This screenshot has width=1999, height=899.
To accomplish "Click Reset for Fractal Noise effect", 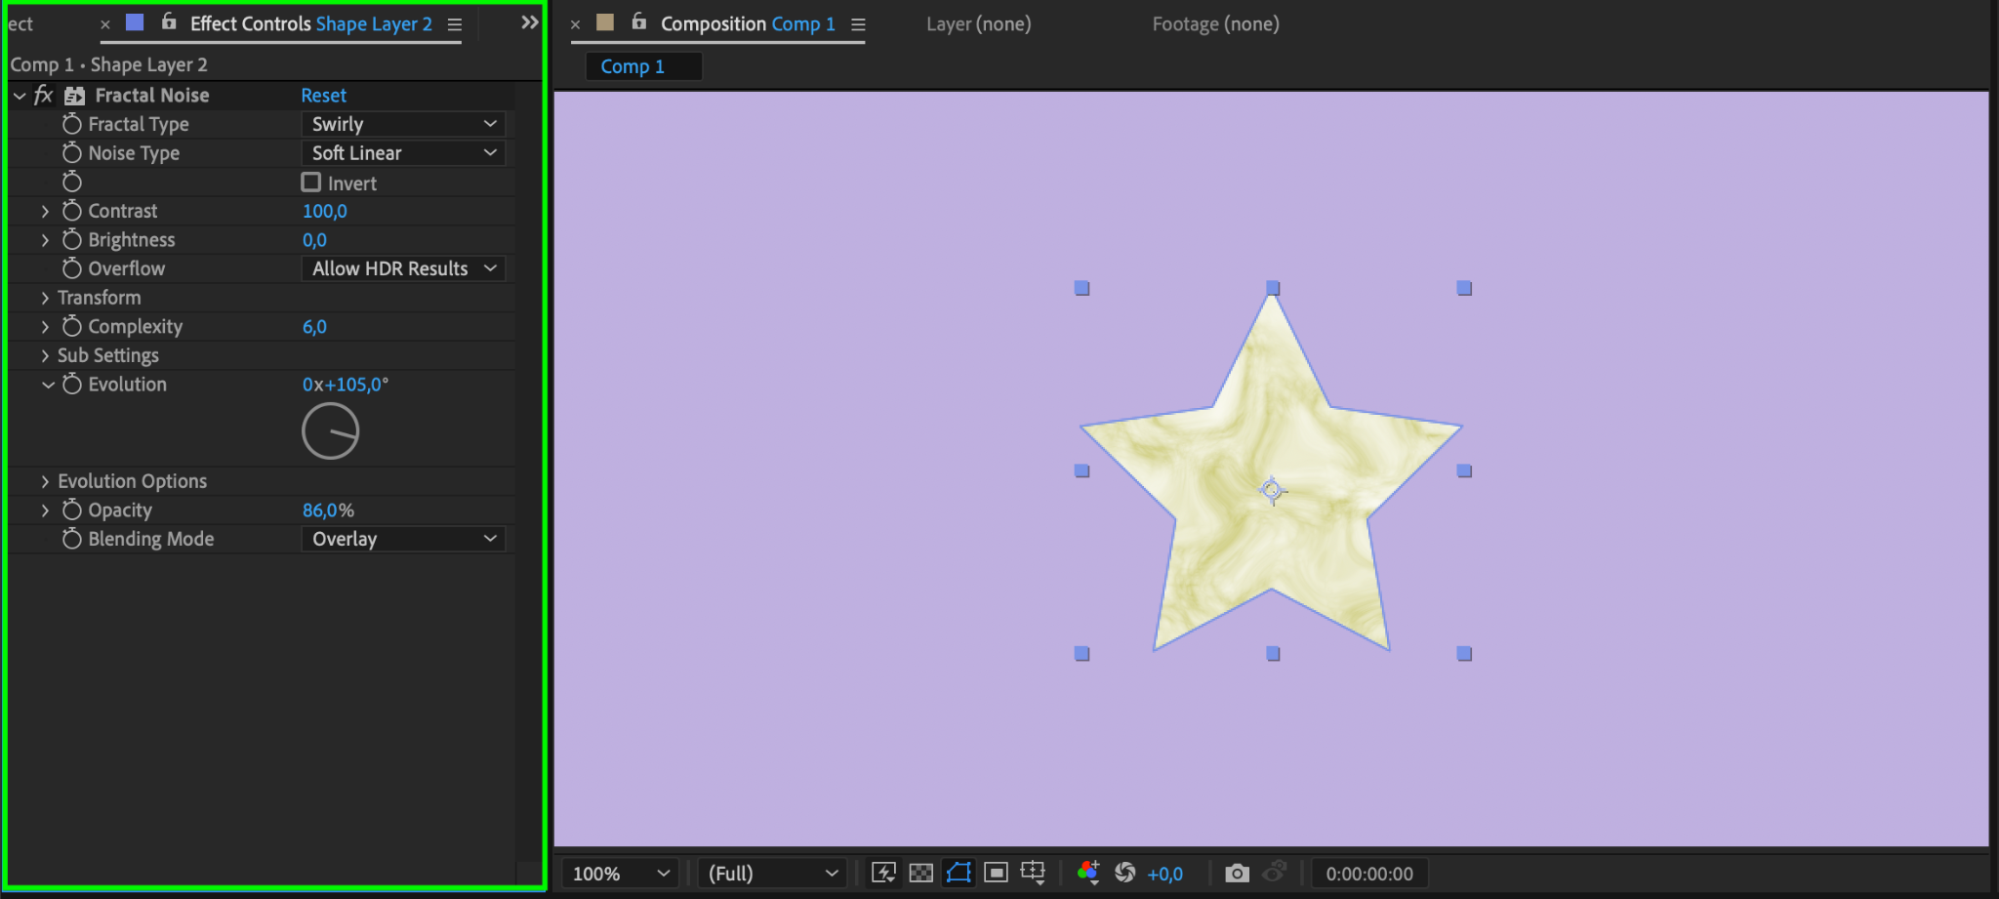I will (x=323, y=95).
